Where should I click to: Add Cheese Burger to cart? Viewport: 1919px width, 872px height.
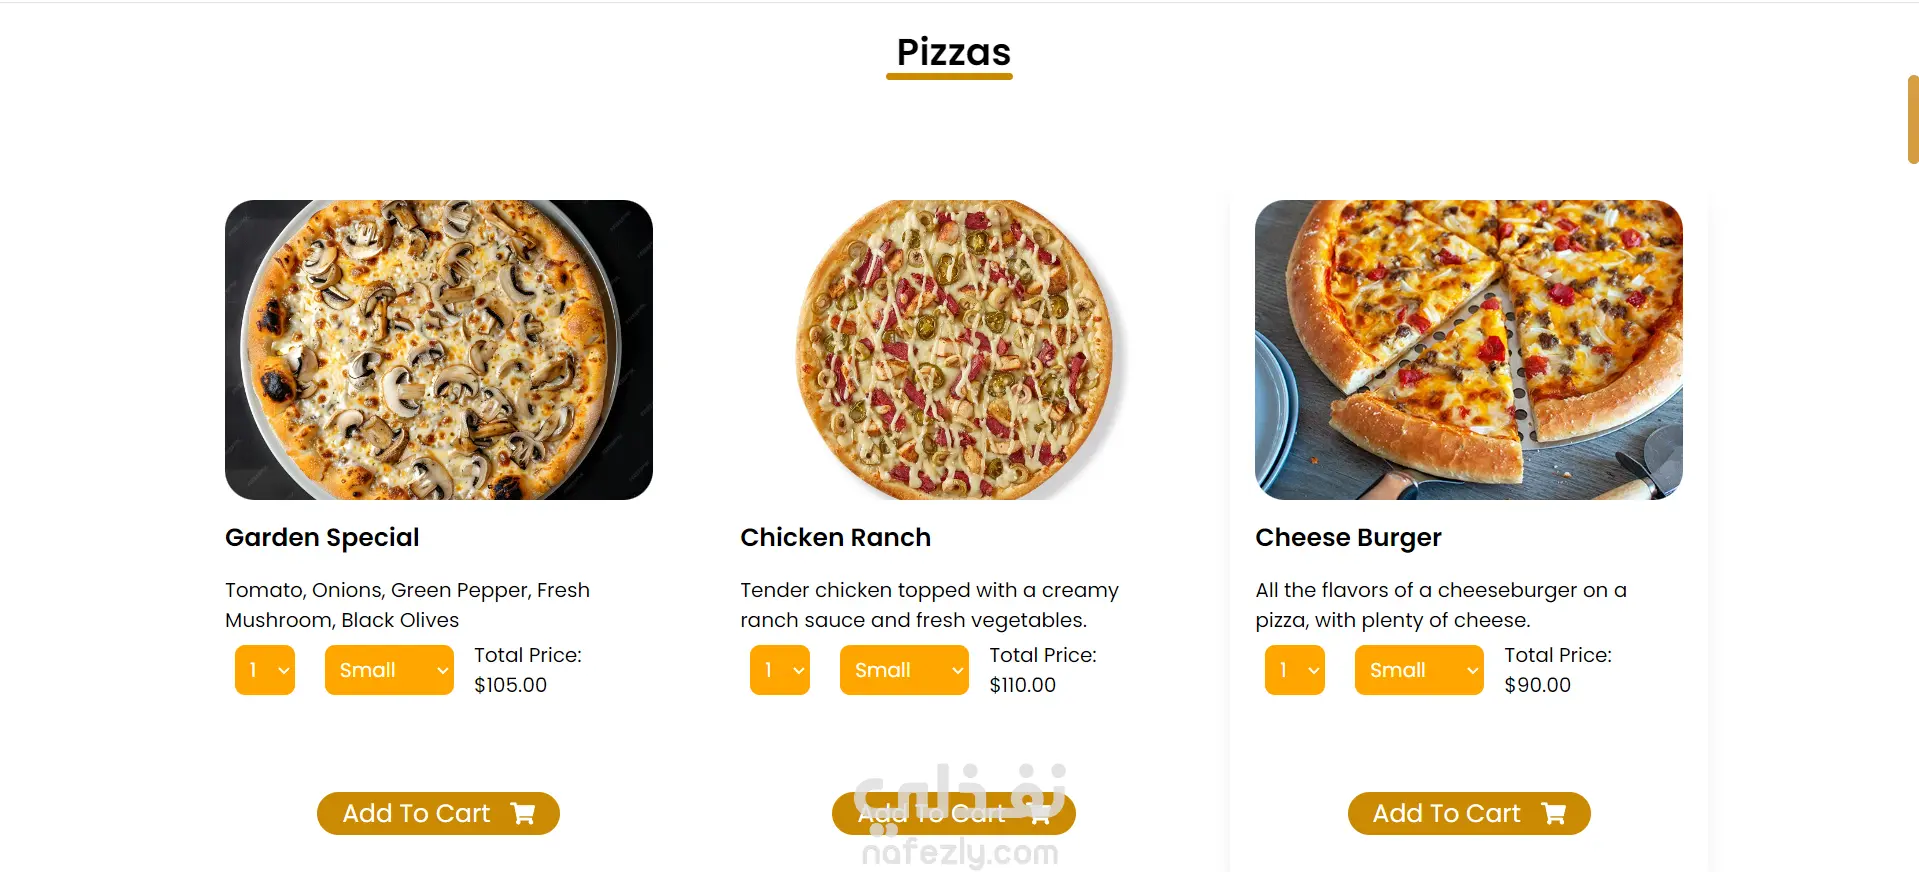[1446, 814]
